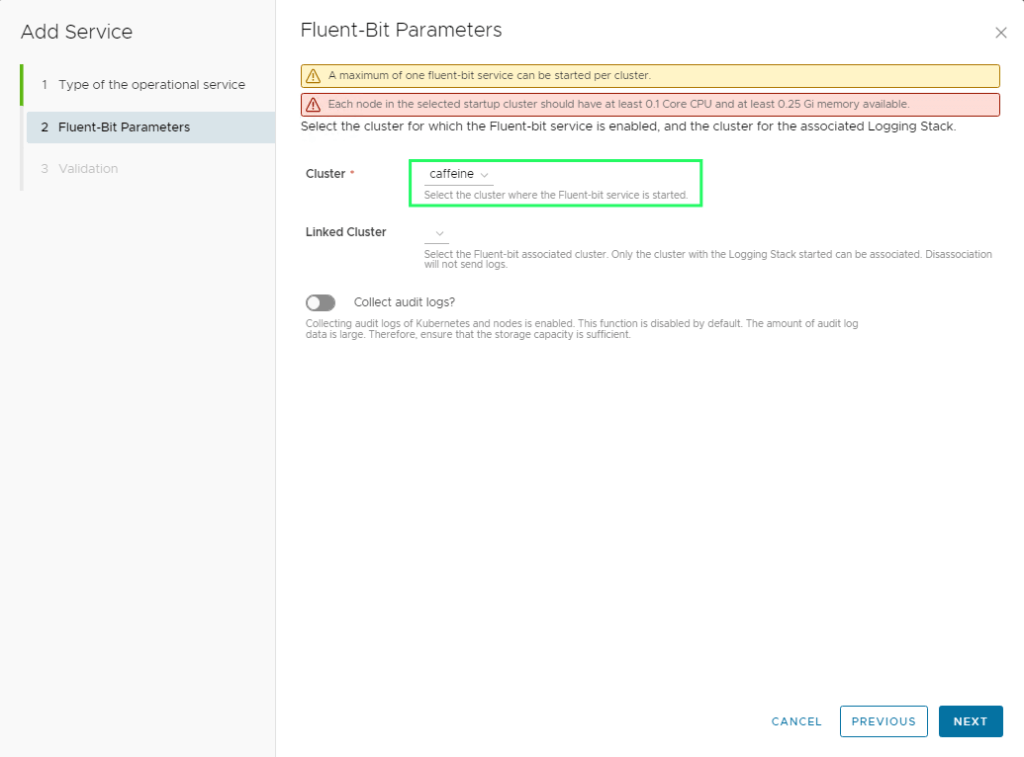The image size is (1024, 757).
Task: Click hint Select the cluster where the Fluent-bit service is started
Action: pyautogui.click(x=556, y=195)
